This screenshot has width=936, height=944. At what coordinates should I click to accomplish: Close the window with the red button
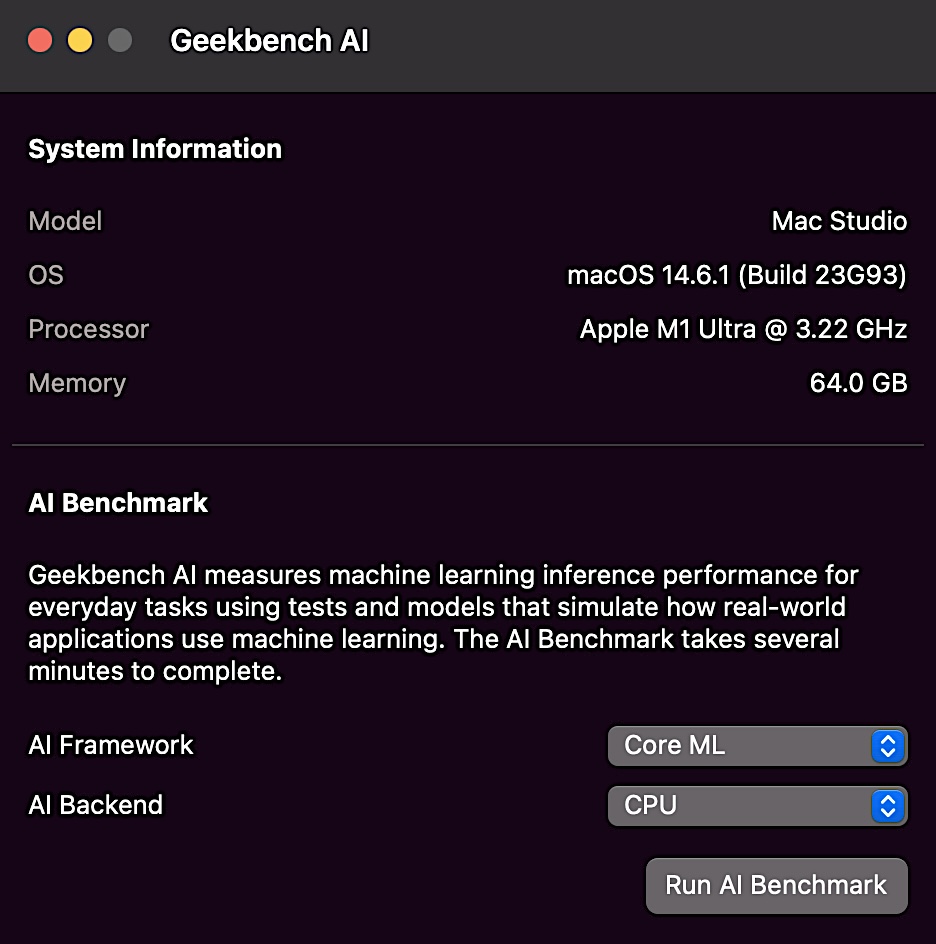[40, 40]
